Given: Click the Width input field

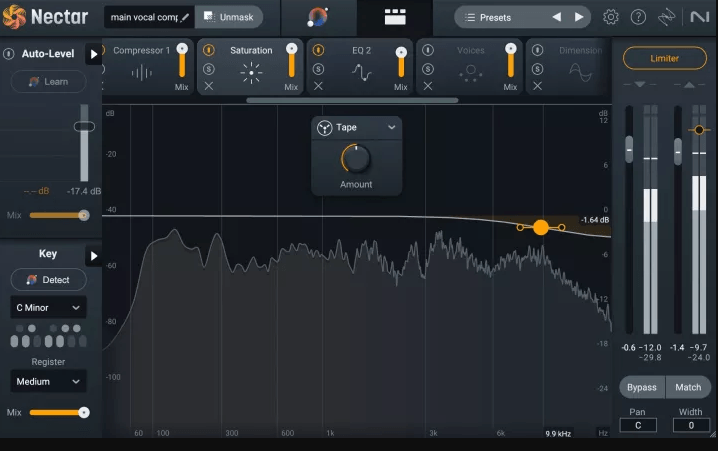Looking at the screenshot, I should click(691, 425).
